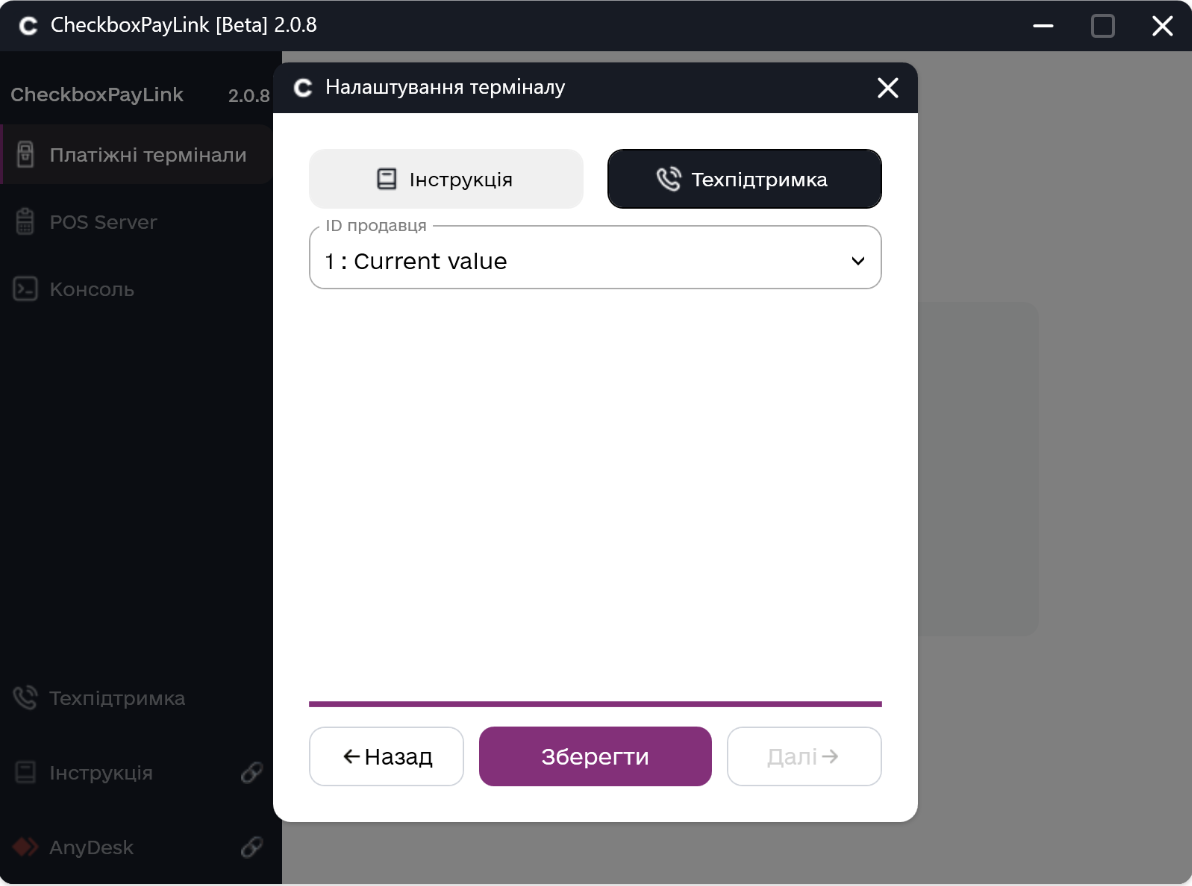This screenshot has width=1192, height=886.
Task: Click the purple progress bar above buttons
Action: click(x=595, y=704)
